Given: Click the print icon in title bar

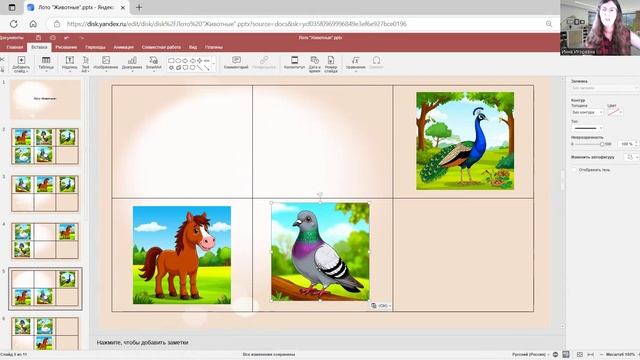Looking at the screenshot, I should [53, 38].
